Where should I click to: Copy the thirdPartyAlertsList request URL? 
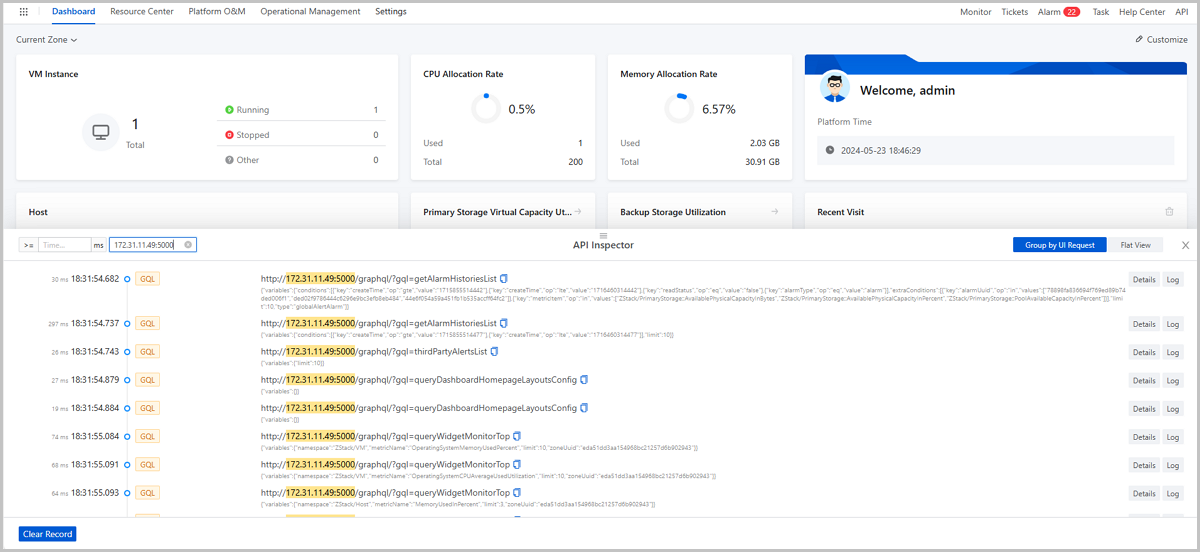tap(495, 352)
